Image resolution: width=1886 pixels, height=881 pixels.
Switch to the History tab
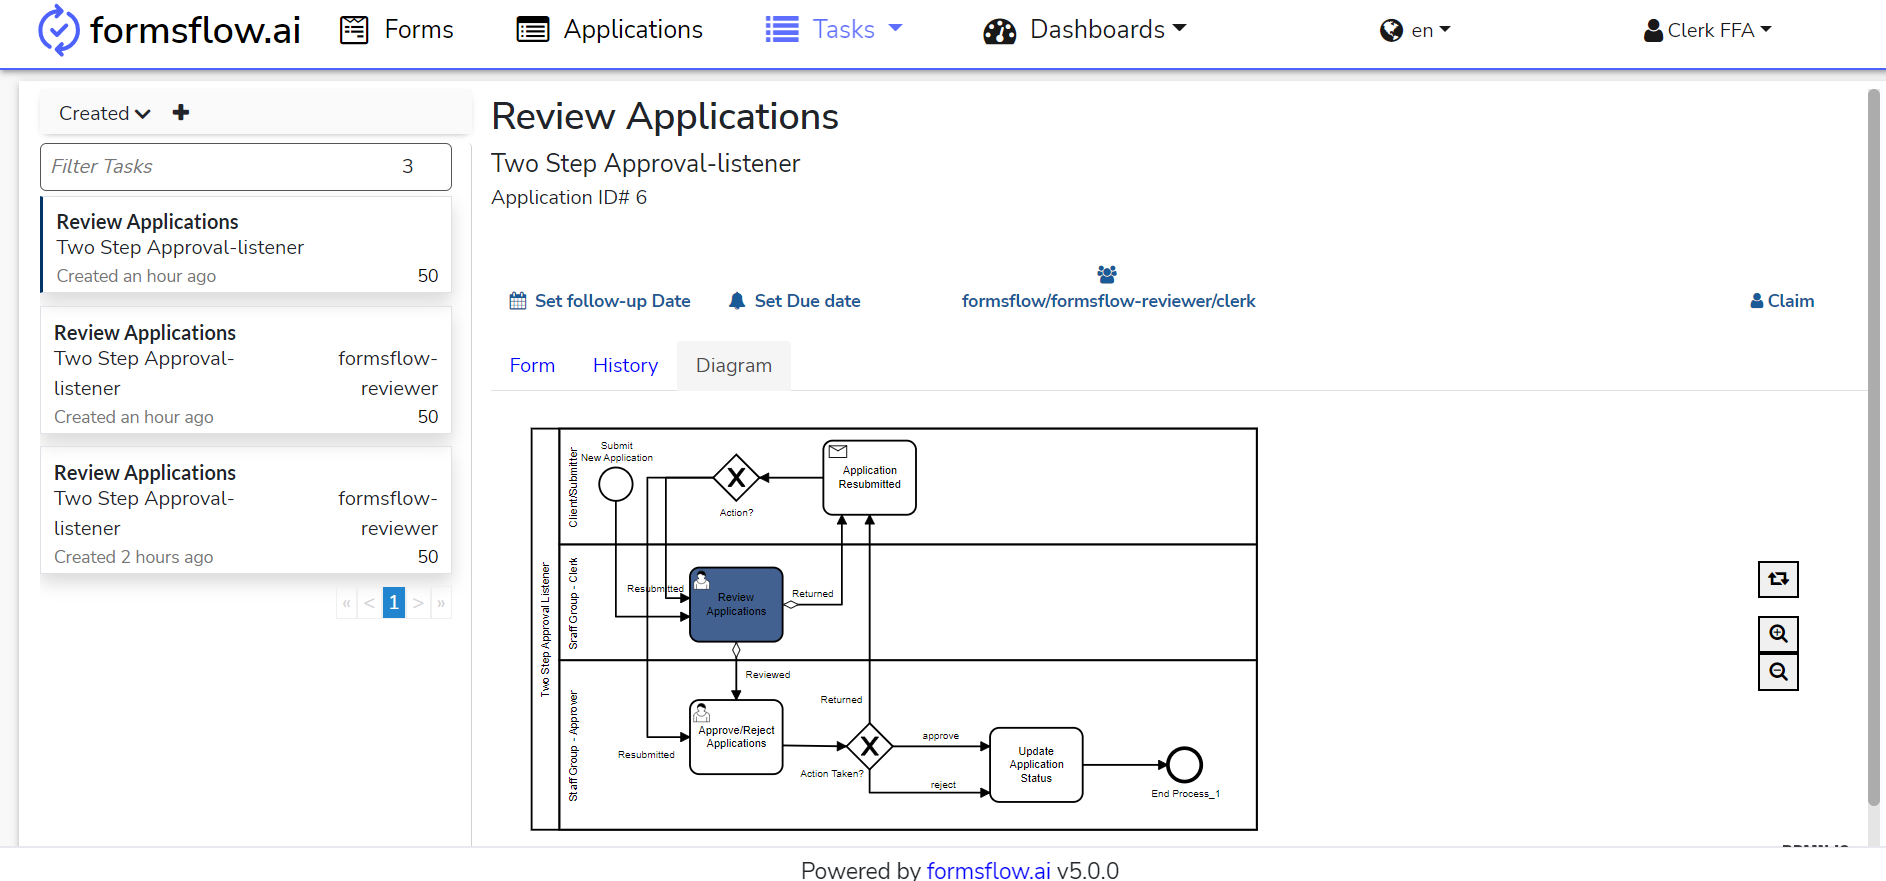pyautogui.click(x=625, y=366)
